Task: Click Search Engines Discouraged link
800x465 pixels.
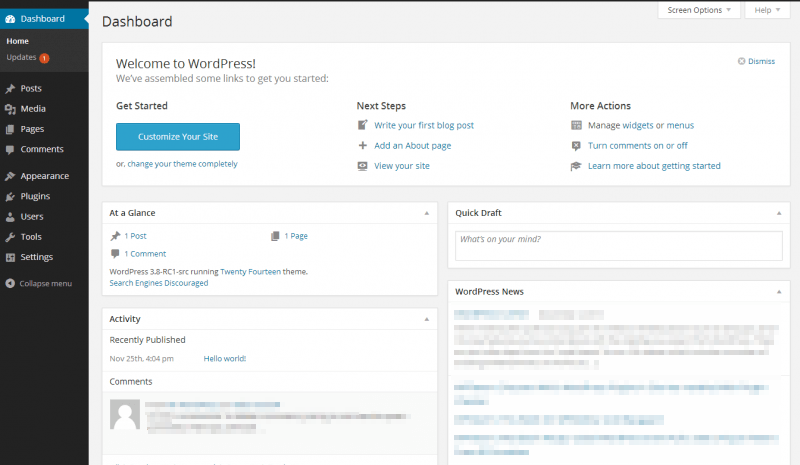Action: [159, 283]
